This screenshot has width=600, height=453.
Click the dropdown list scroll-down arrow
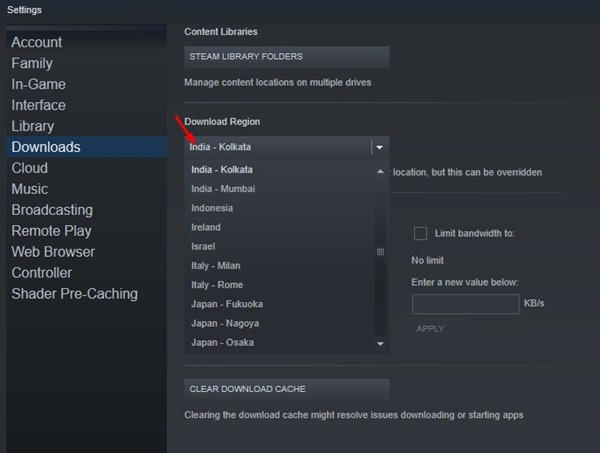380,343
